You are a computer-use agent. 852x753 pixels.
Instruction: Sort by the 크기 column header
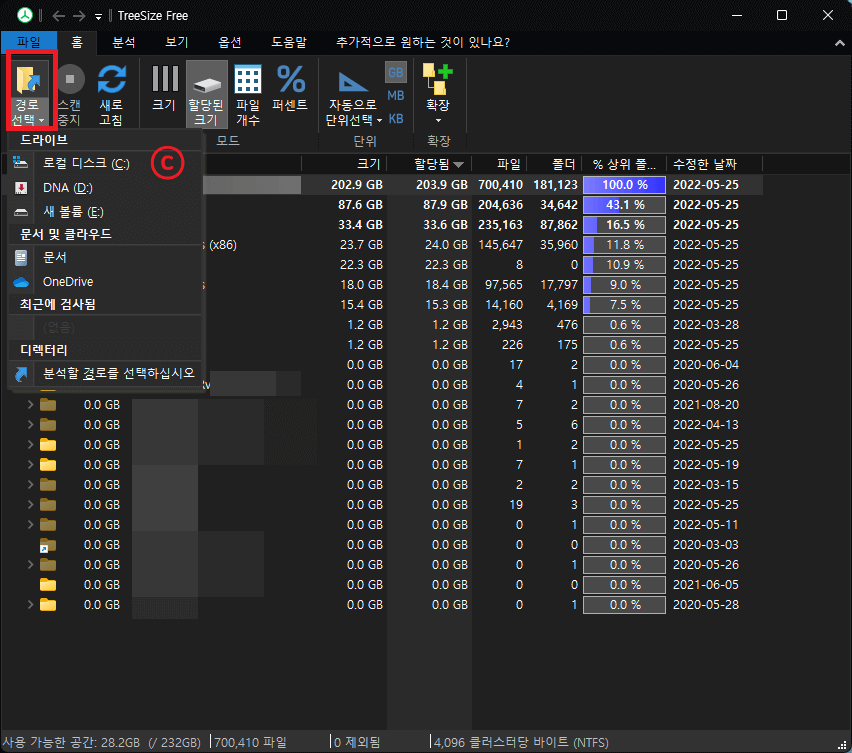click(344, 164)
